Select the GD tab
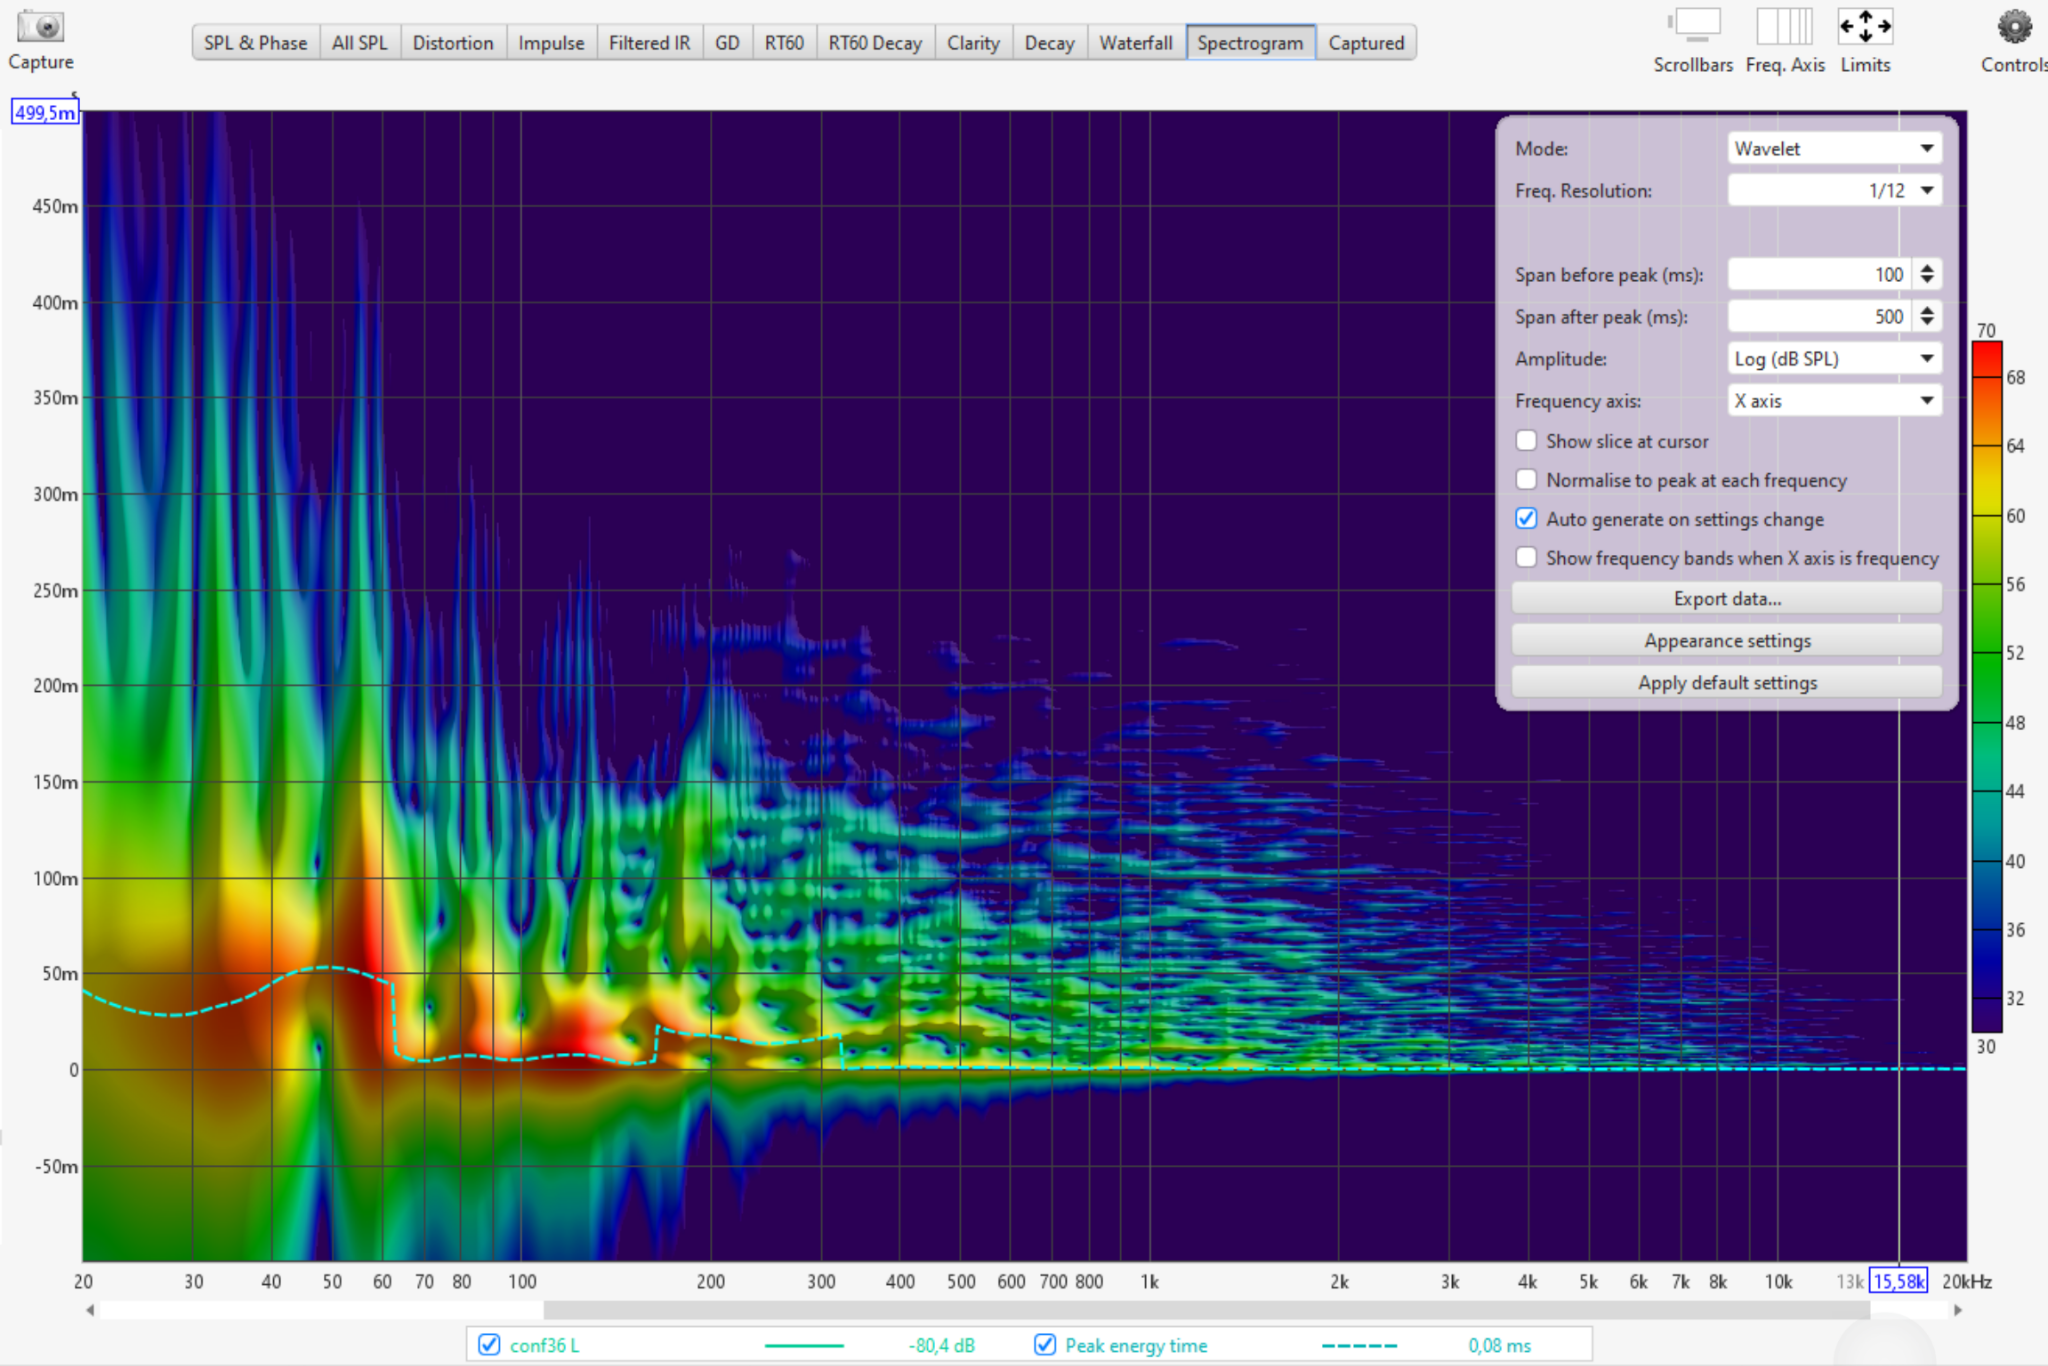Viewport: 2048px width, 1366px height. coord(728,43)
